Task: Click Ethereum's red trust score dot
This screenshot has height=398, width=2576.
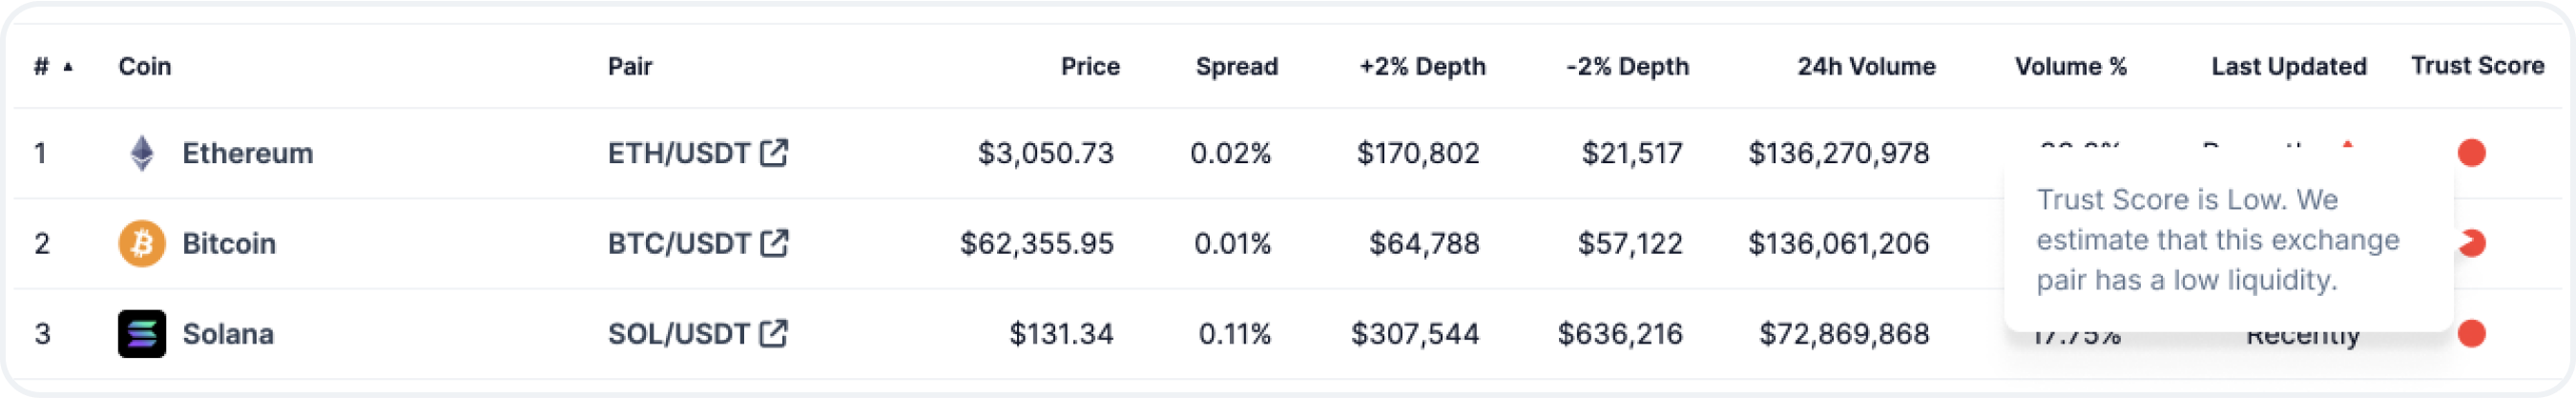Action: coord(2471,153)
